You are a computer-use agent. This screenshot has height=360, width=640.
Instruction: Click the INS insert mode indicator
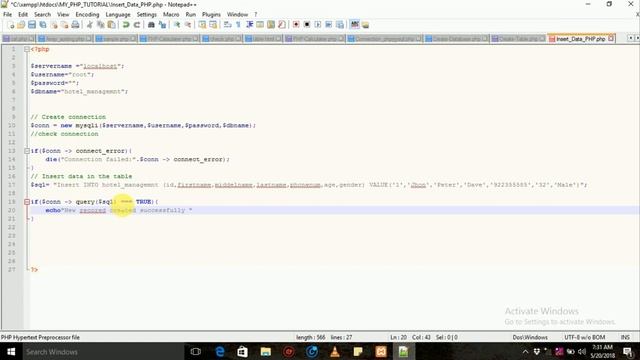click(x=625, y=338)
